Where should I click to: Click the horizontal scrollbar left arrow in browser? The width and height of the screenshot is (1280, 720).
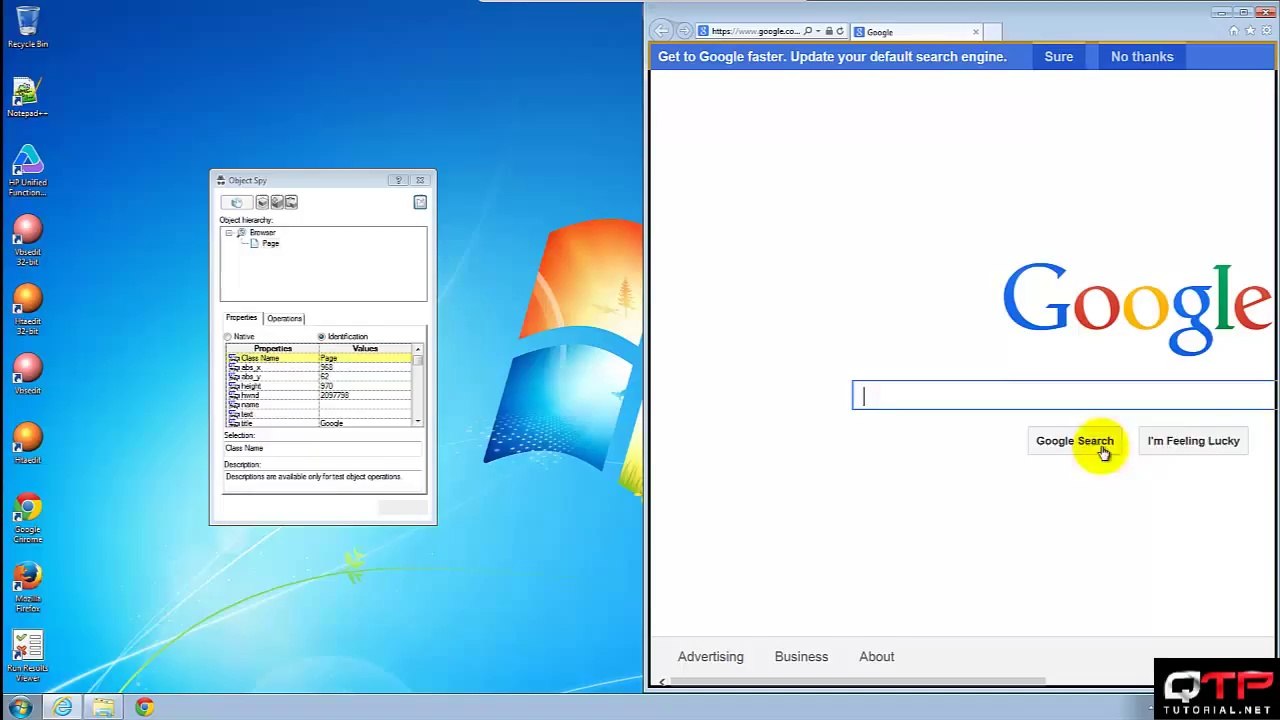coord(661,682)
